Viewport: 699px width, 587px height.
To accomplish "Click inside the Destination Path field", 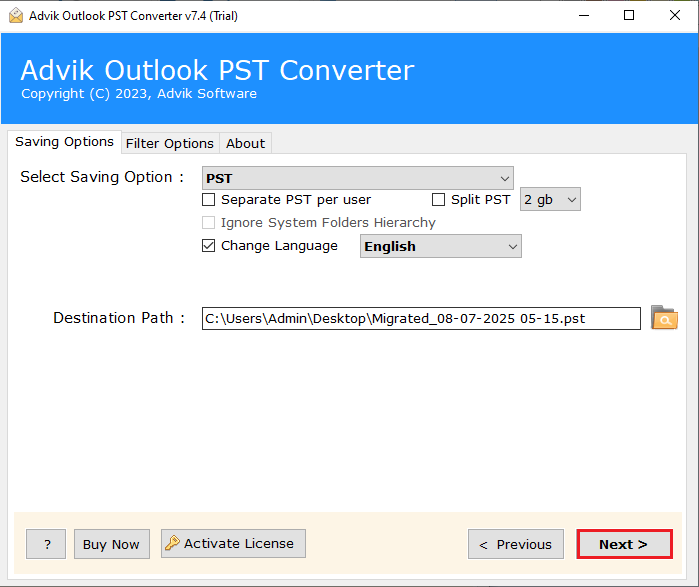I will point(421,319).
